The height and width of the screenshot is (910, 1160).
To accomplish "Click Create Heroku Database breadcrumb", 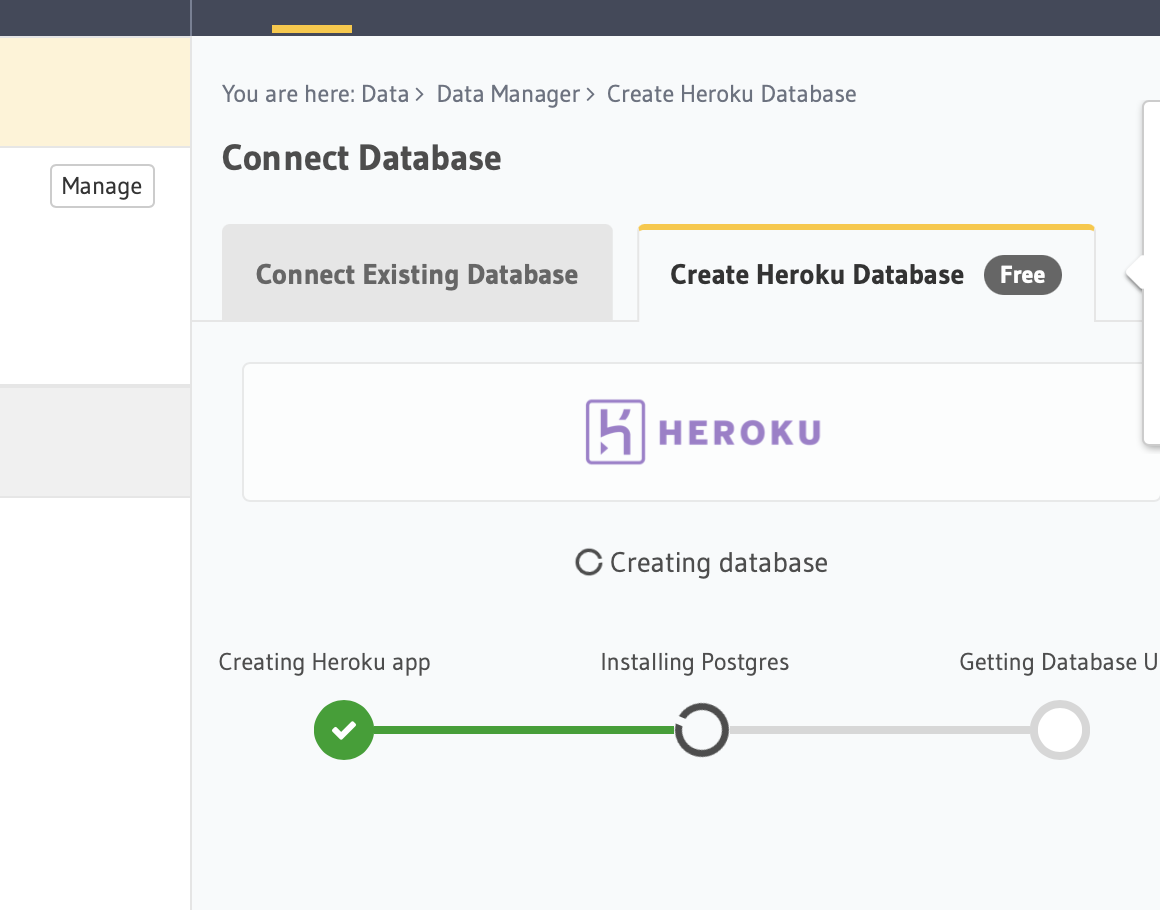I will pos(731,94).
